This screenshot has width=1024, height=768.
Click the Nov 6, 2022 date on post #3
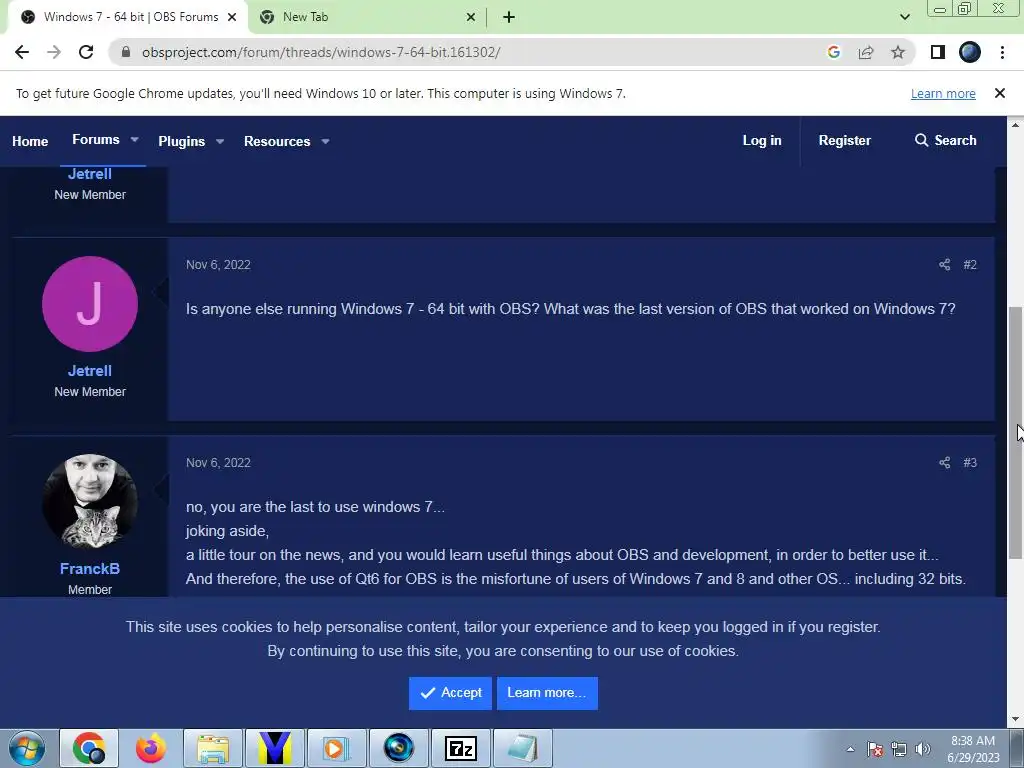click(218, 462)
